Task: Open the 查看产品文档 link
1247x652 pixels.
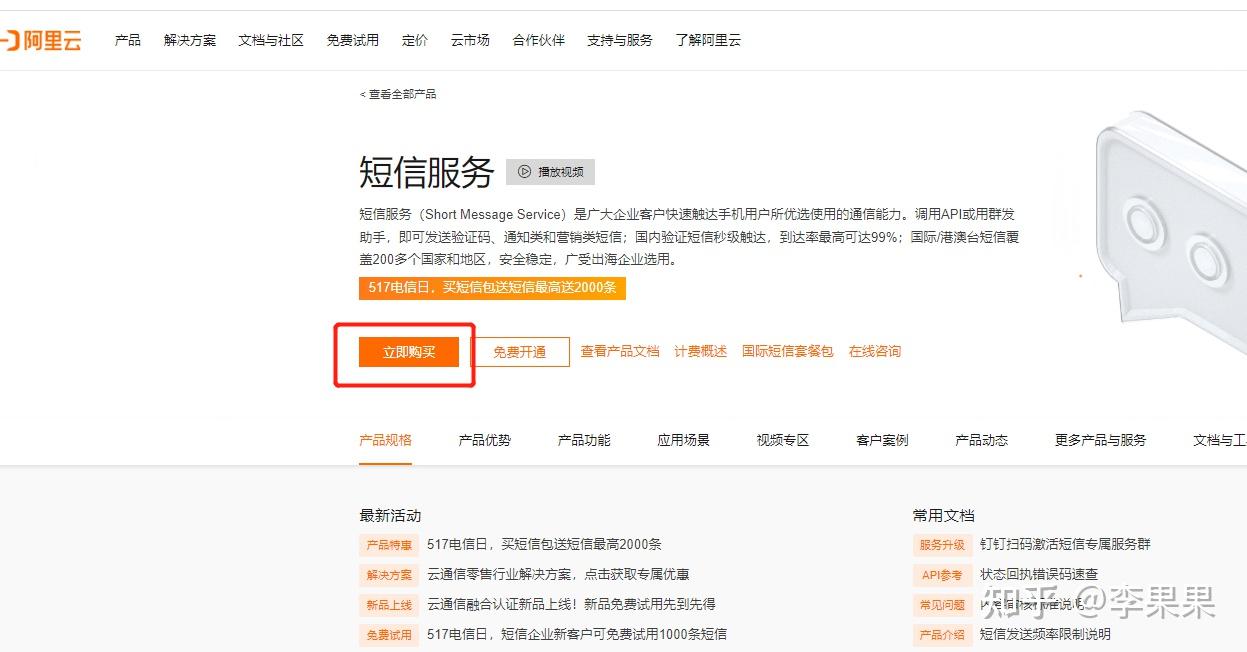Action: 620,352
